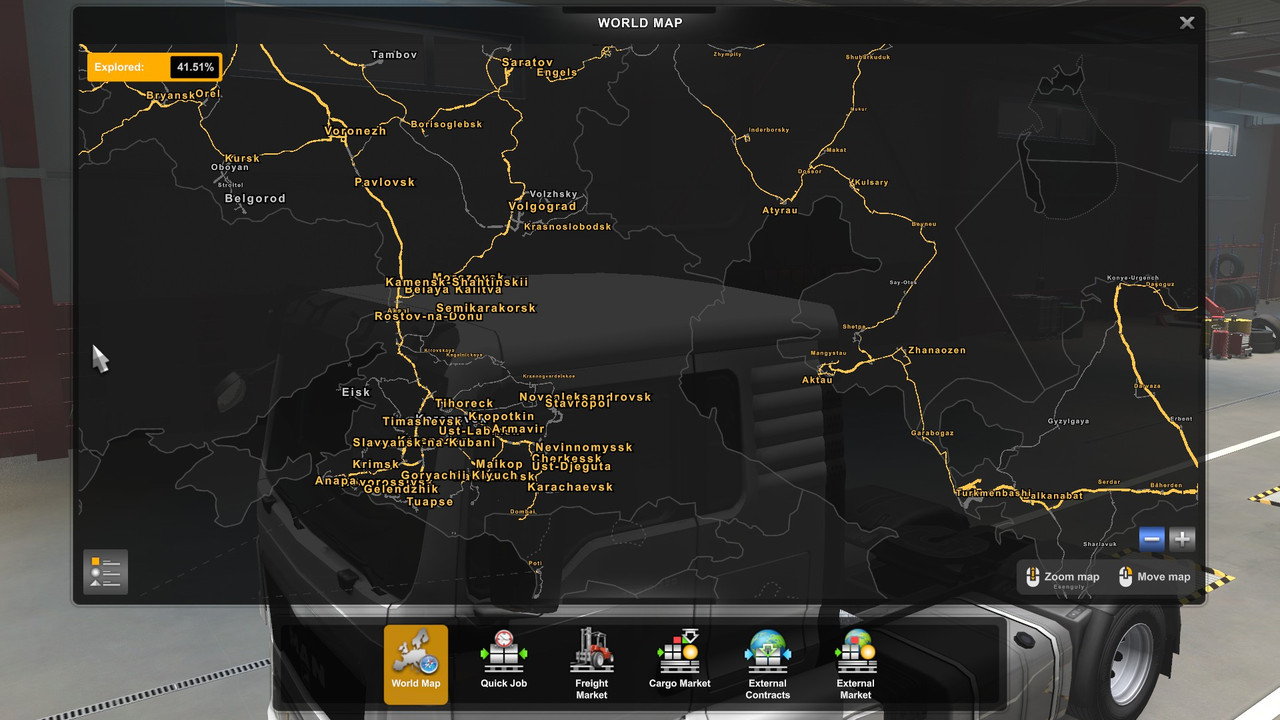Image resolution: width=1280 pixels, height=720 pixels.
Task: Select Inderborsky on the map
Action: click(x=769, y=130)
